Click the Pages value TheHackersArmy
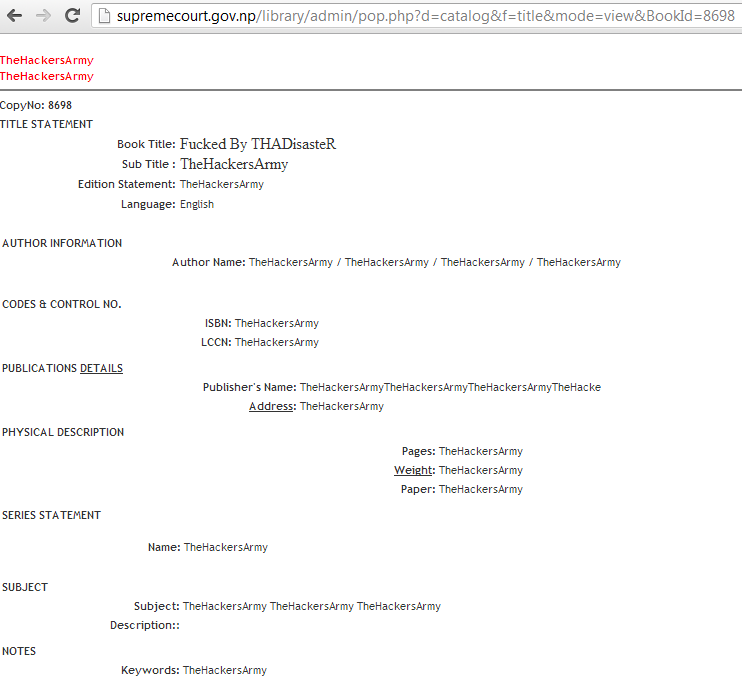This screenshot has height=684, width=742. [x=481, y=452]
